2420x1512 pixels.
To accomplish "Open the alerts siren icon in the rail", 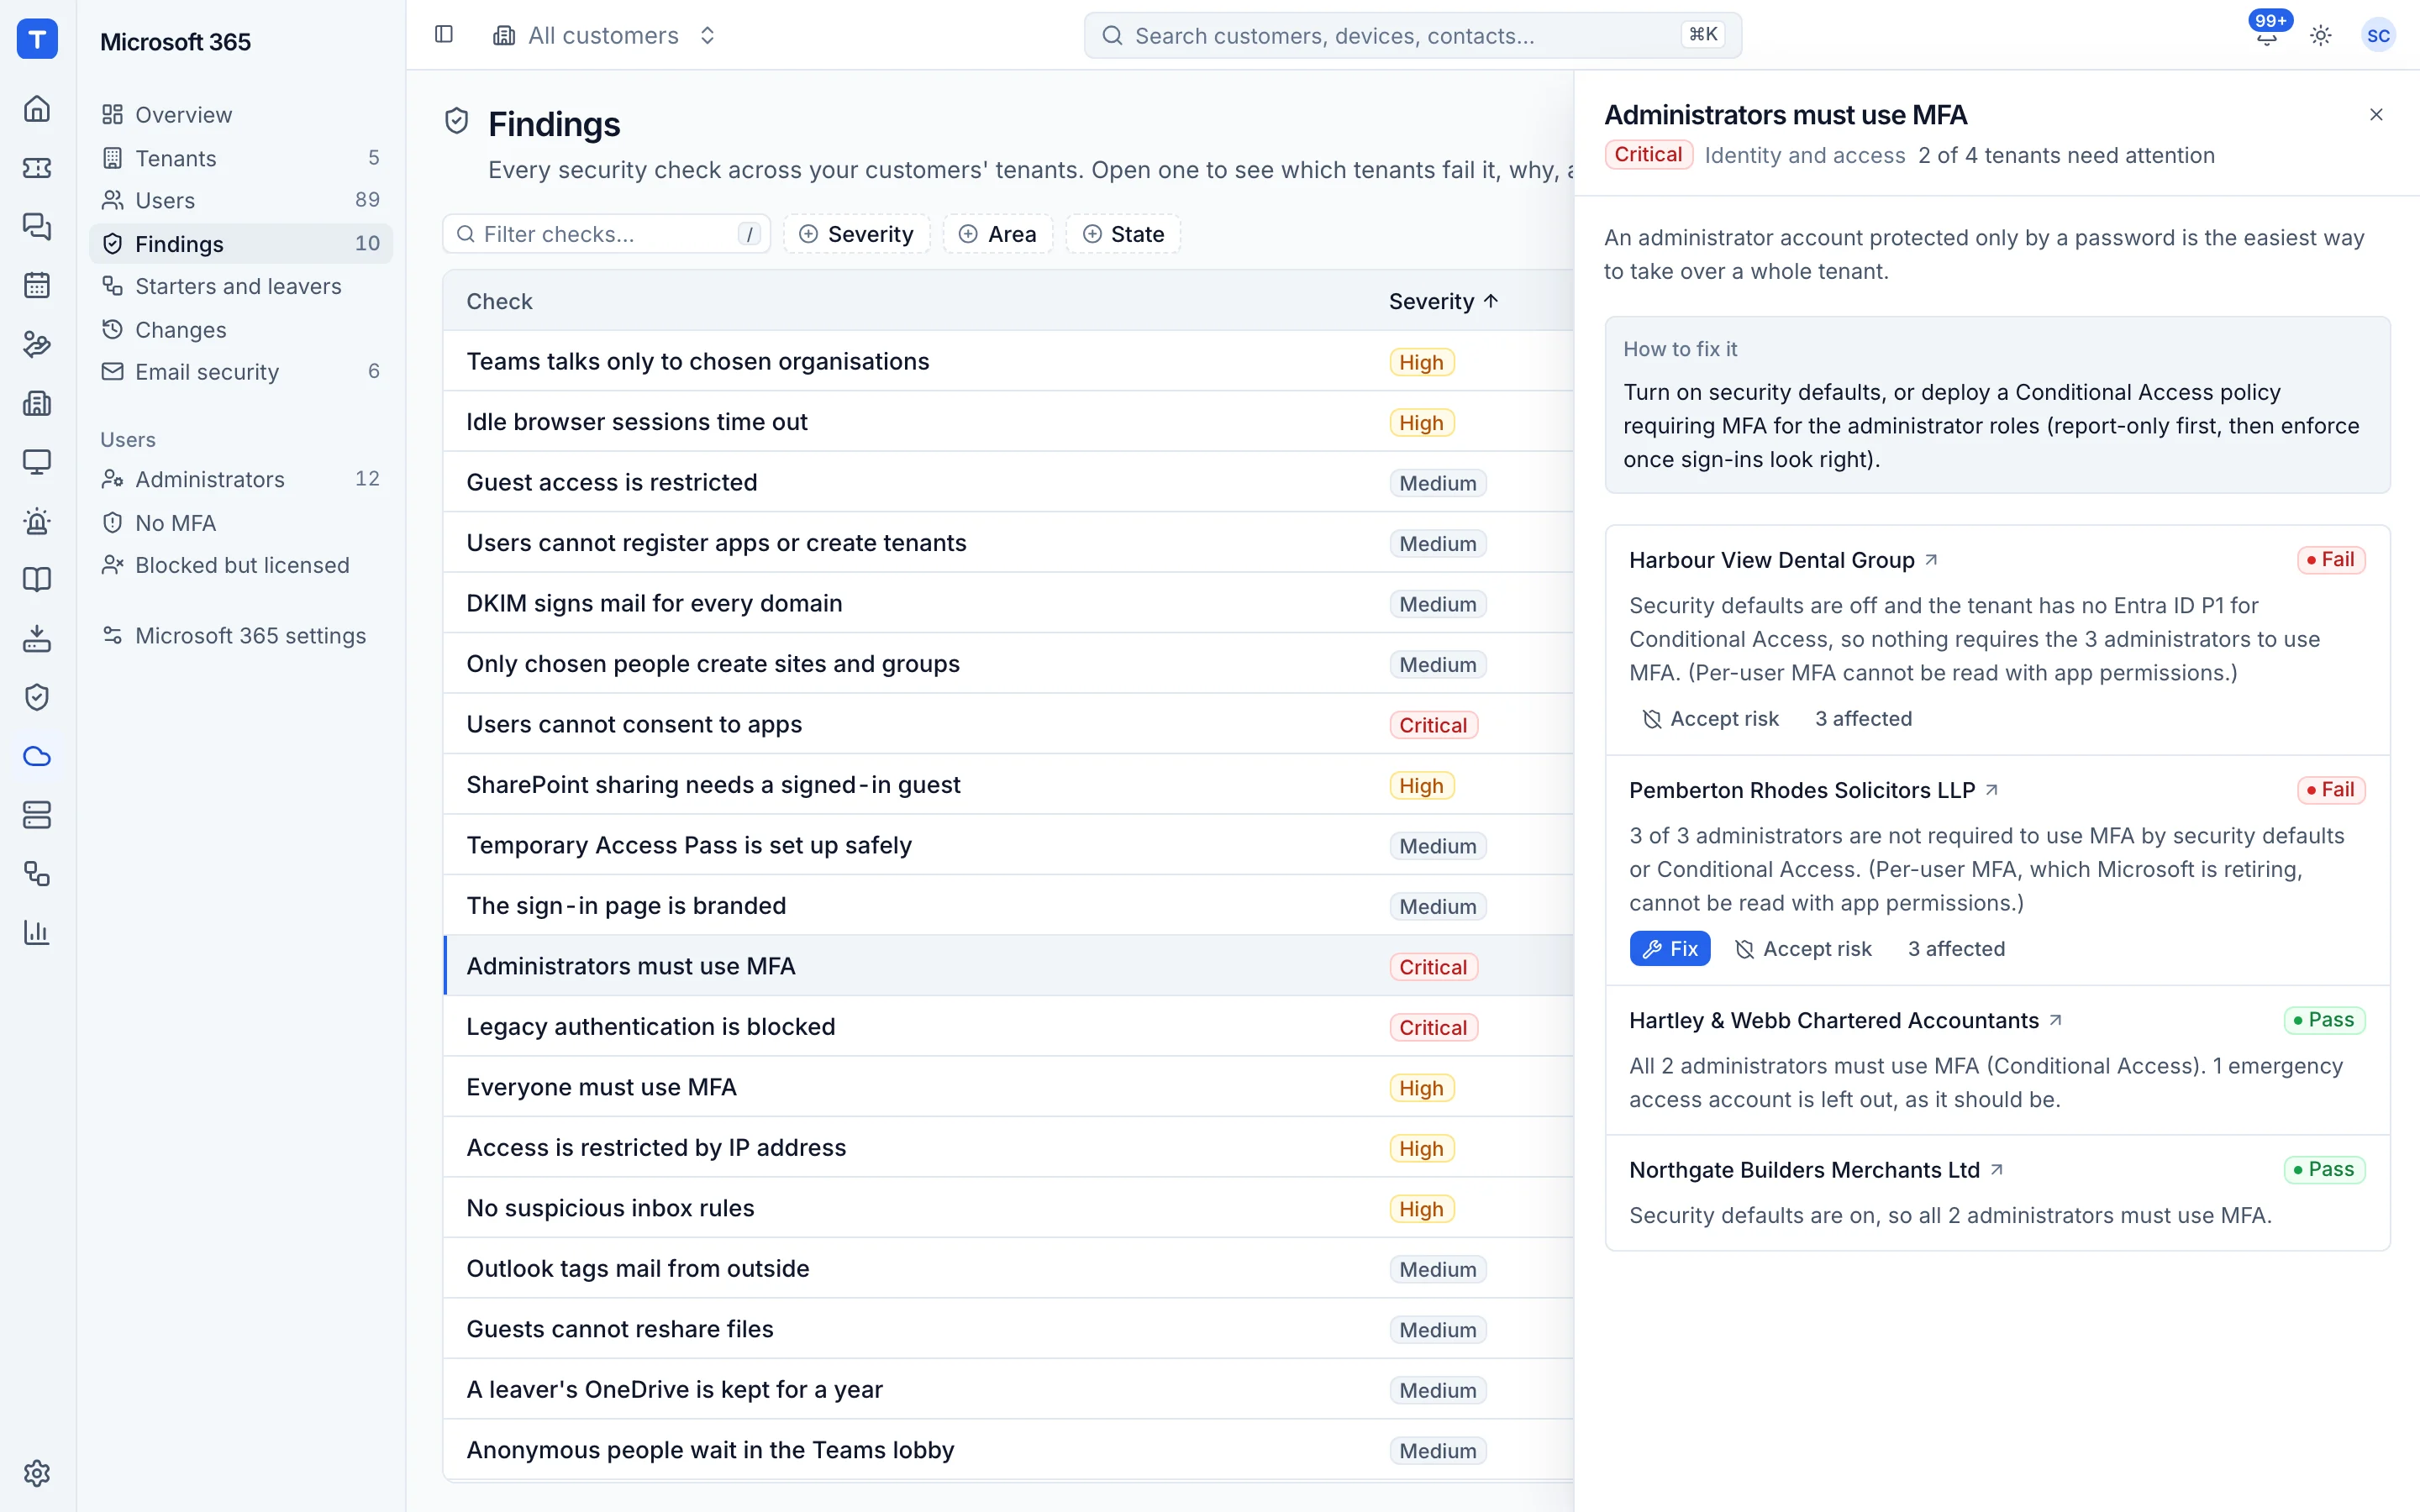I will 37,521.
